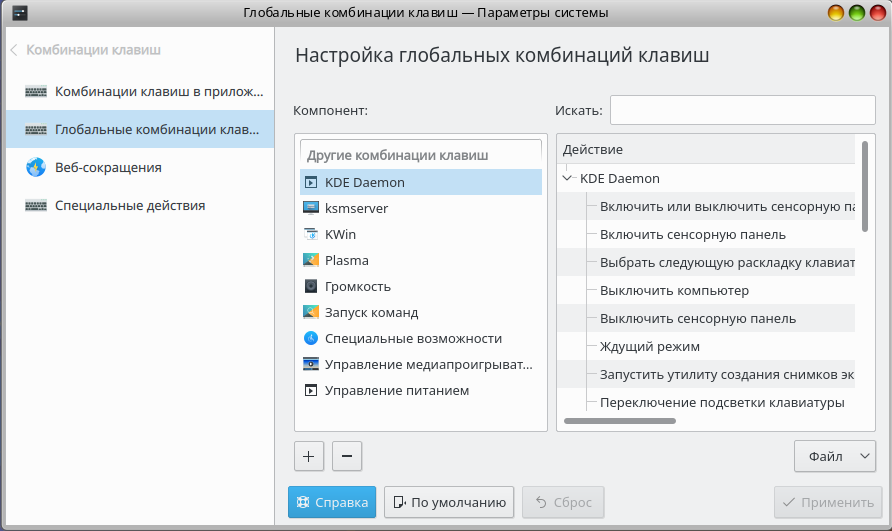Select Выбрать следующую раскладку action
This screenshot has height=531, width=892.
(706, 262)
